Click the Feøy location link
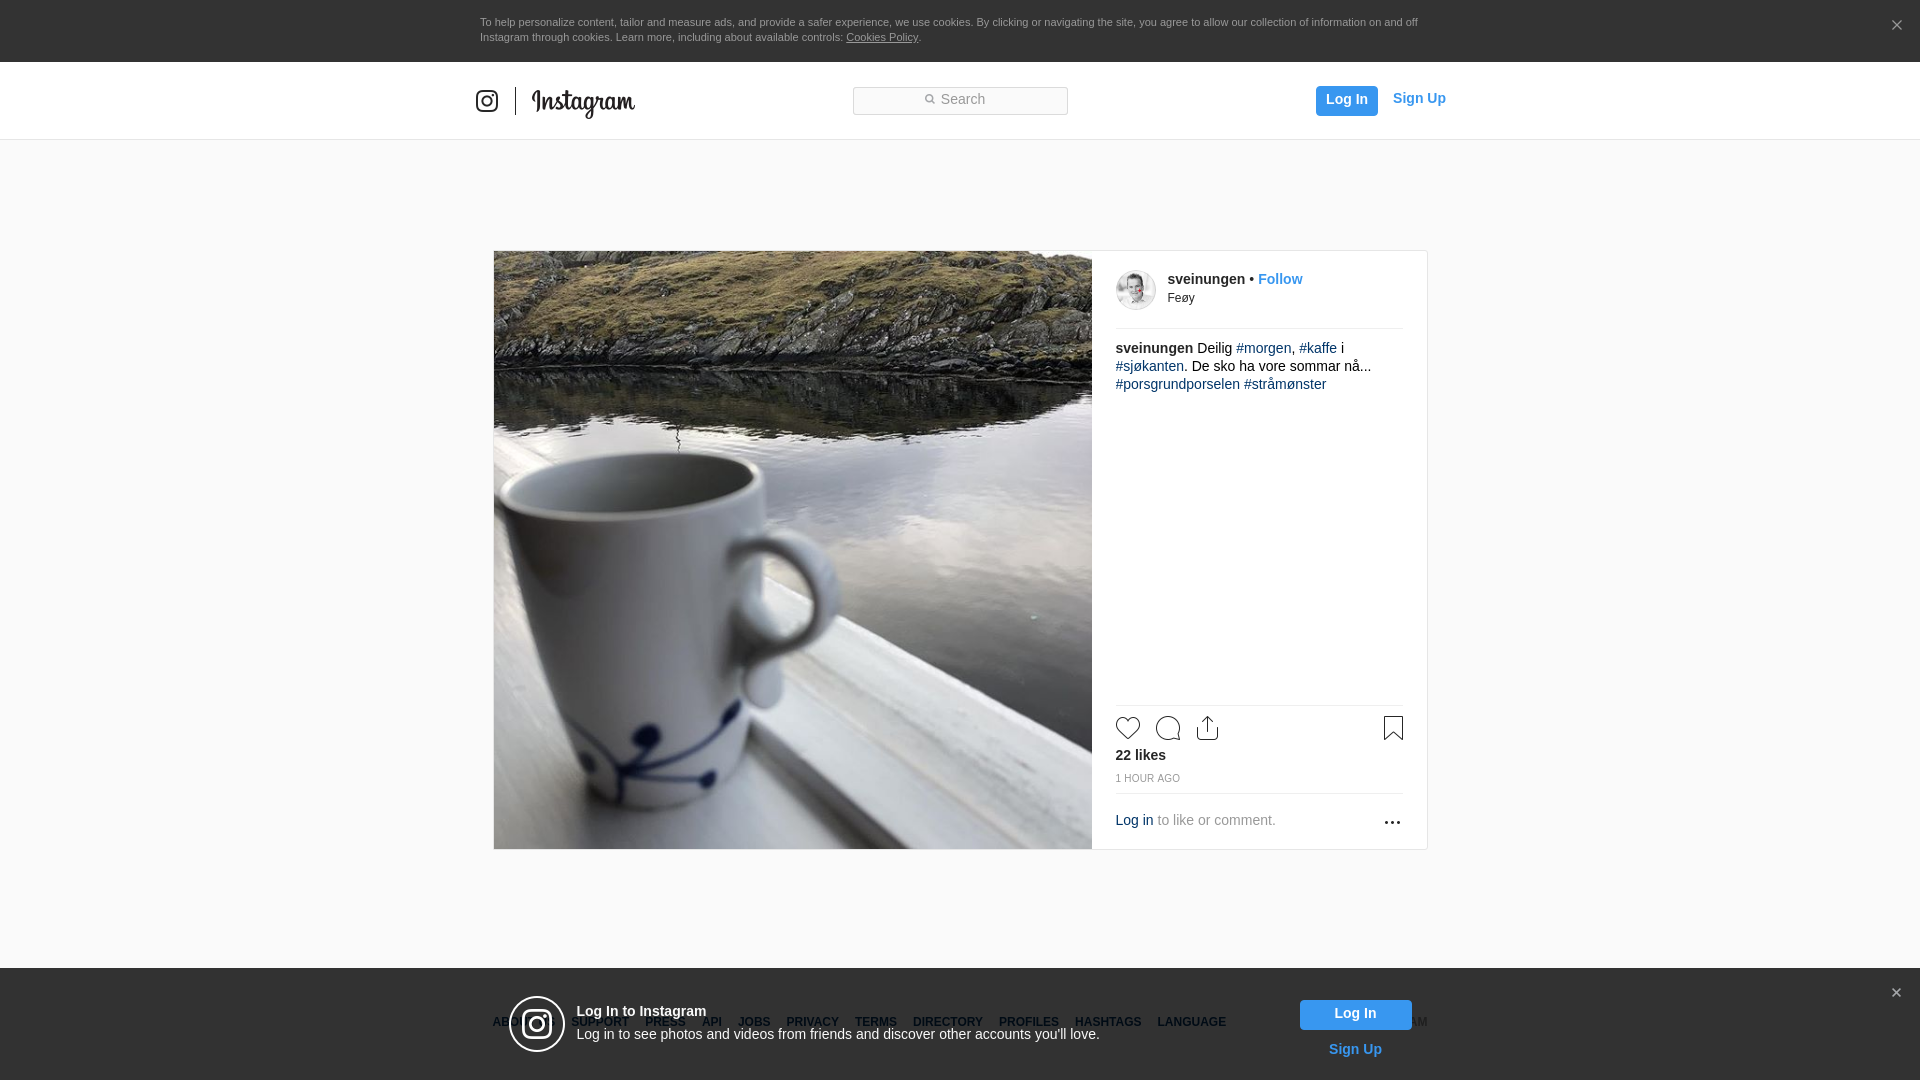Screen dimensions: 1920x1080 pos(1180,298)
